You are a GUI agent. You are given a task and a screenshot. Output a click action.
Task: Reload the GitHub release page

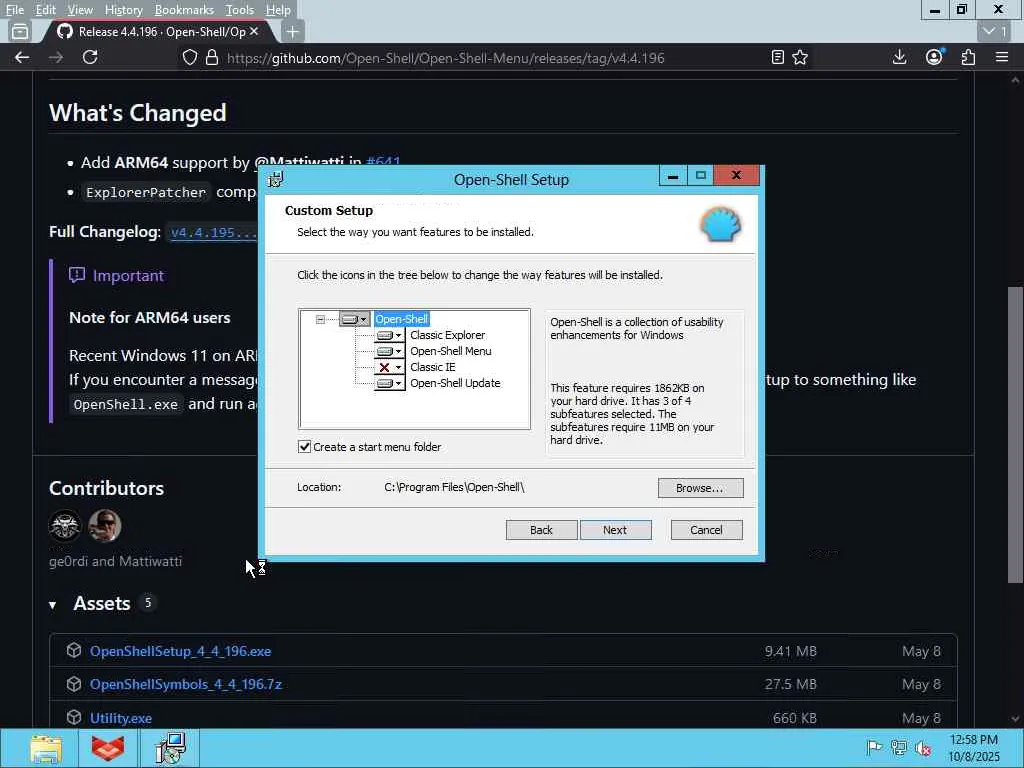point(90,57)
